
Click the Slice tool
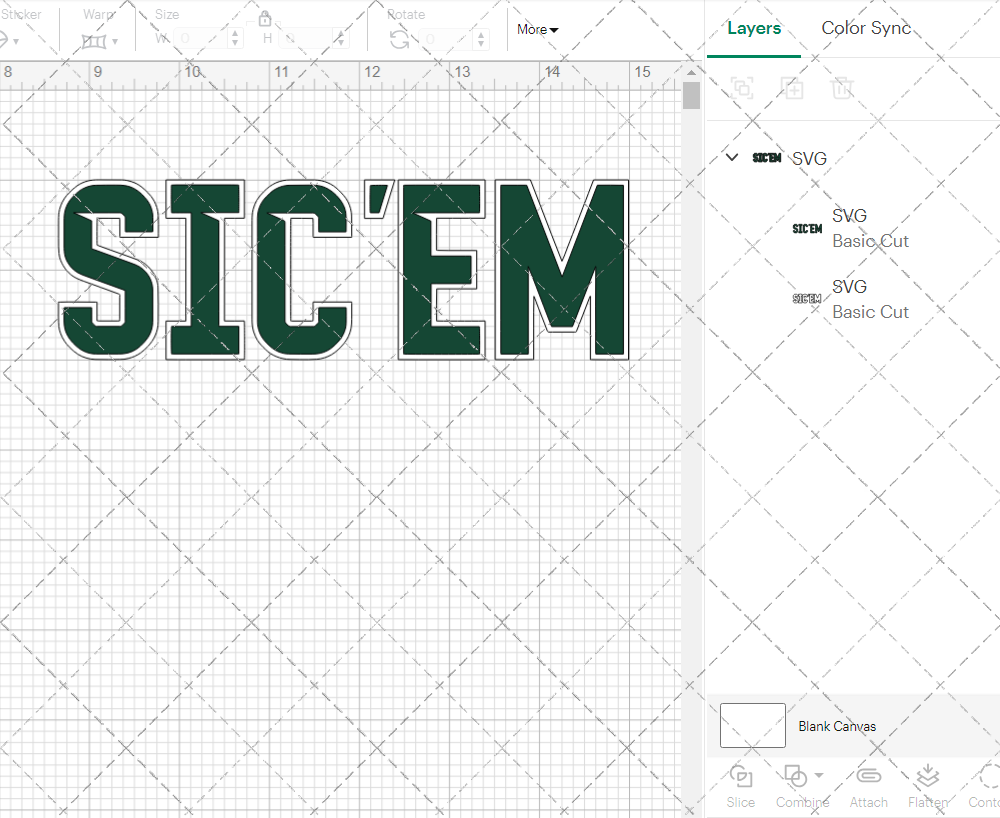pyautogui.click(x=740, y=786)
